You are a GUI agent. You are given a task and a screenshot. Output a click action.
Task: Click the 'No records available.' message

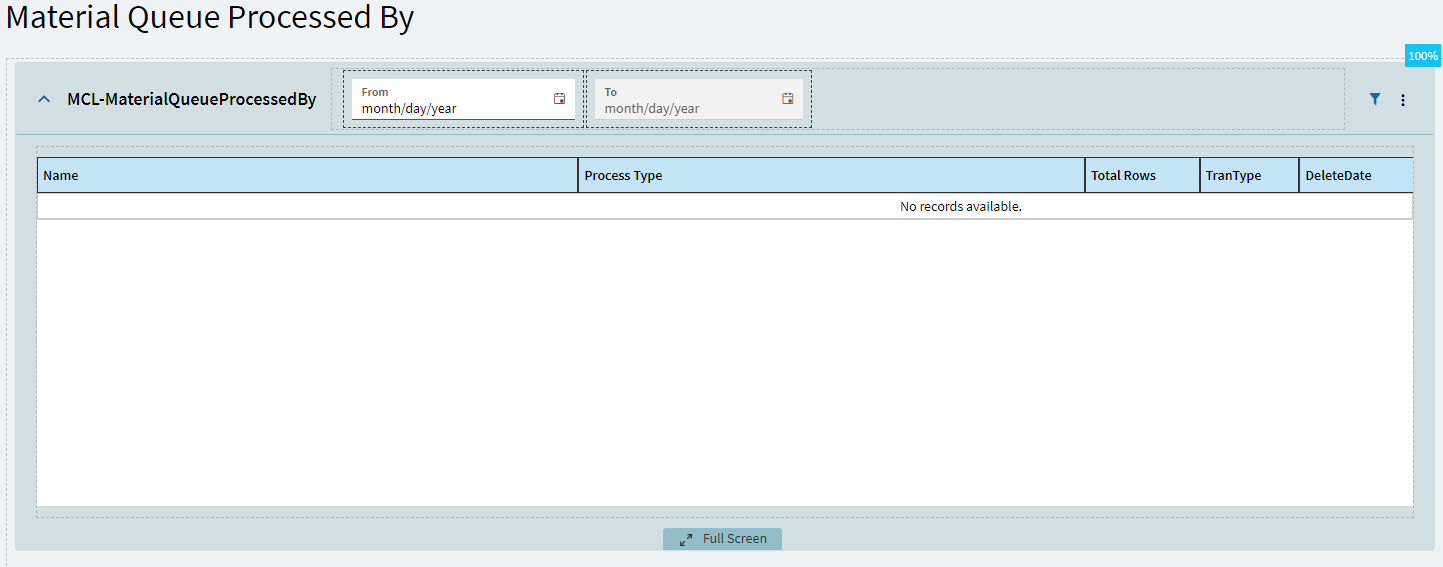[961, 206]
